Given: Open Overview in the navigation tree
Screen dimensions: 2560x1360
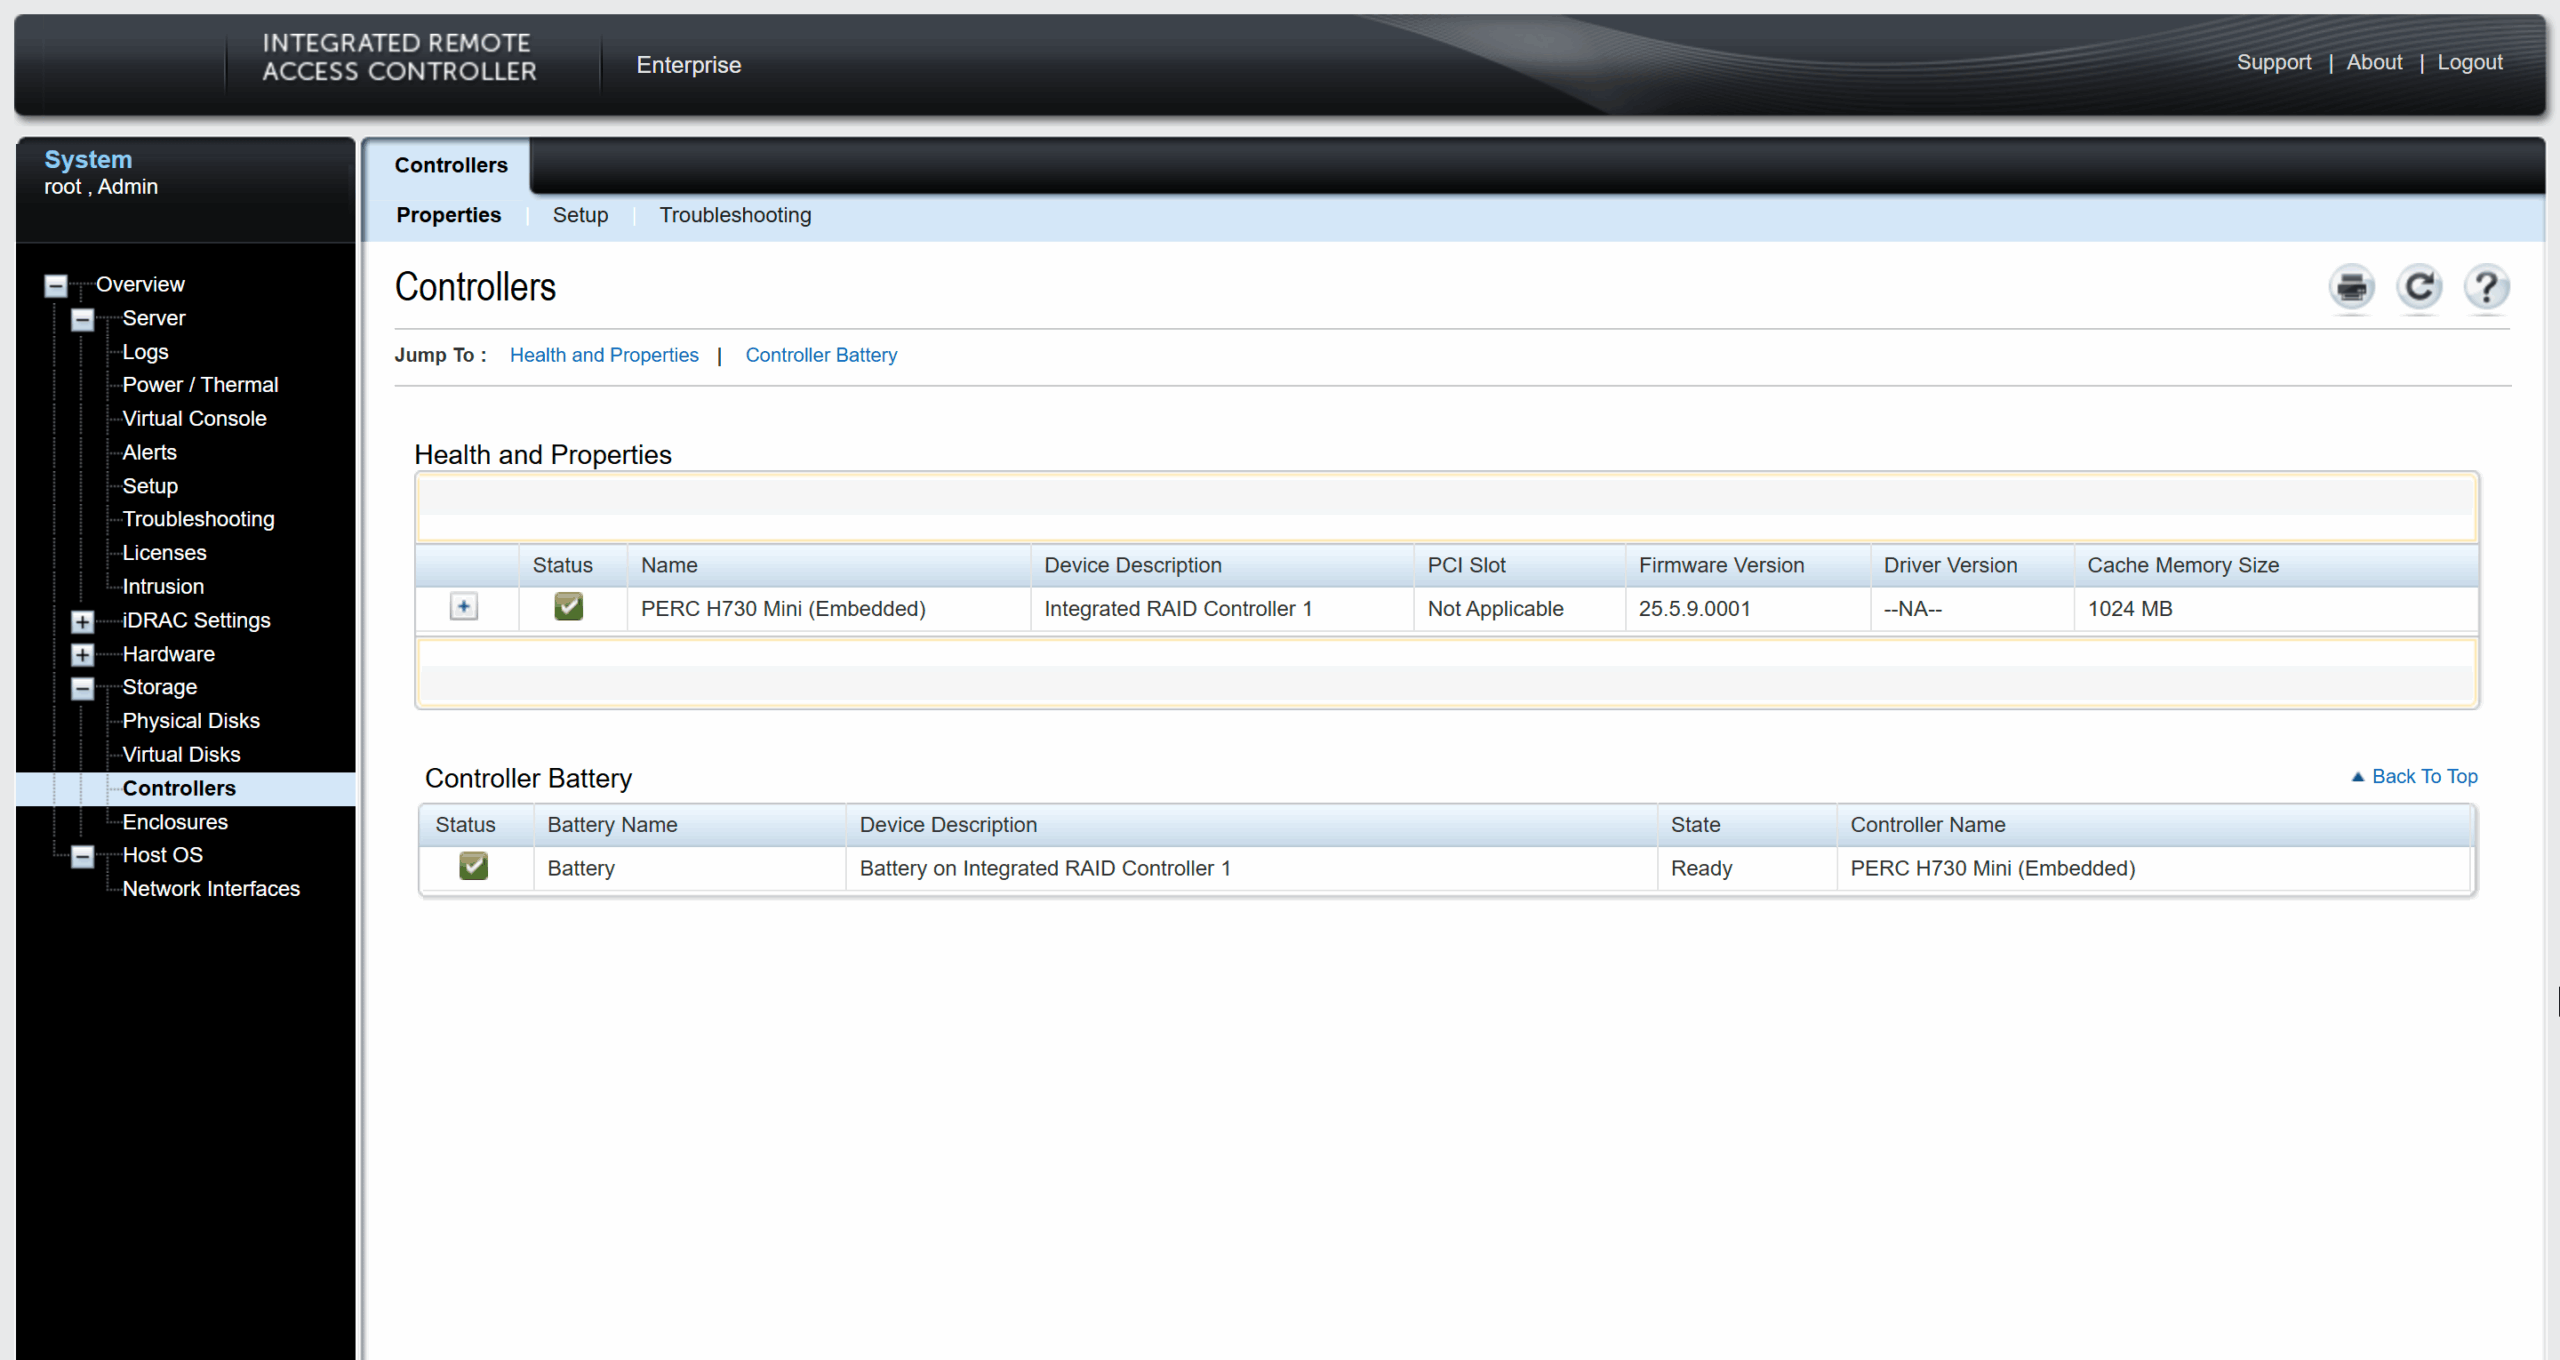Looking at the screenshot, I should coord(140,284).
